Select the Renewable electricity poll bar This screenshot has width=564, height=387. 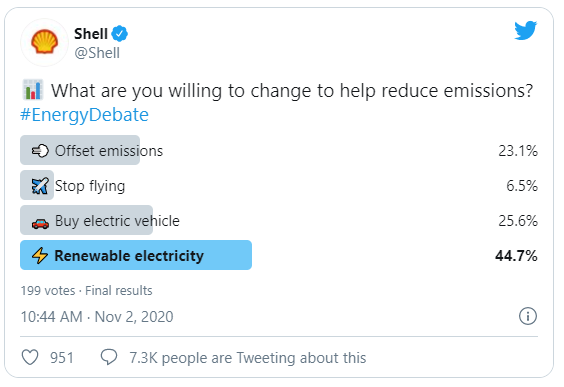point(136,255)
